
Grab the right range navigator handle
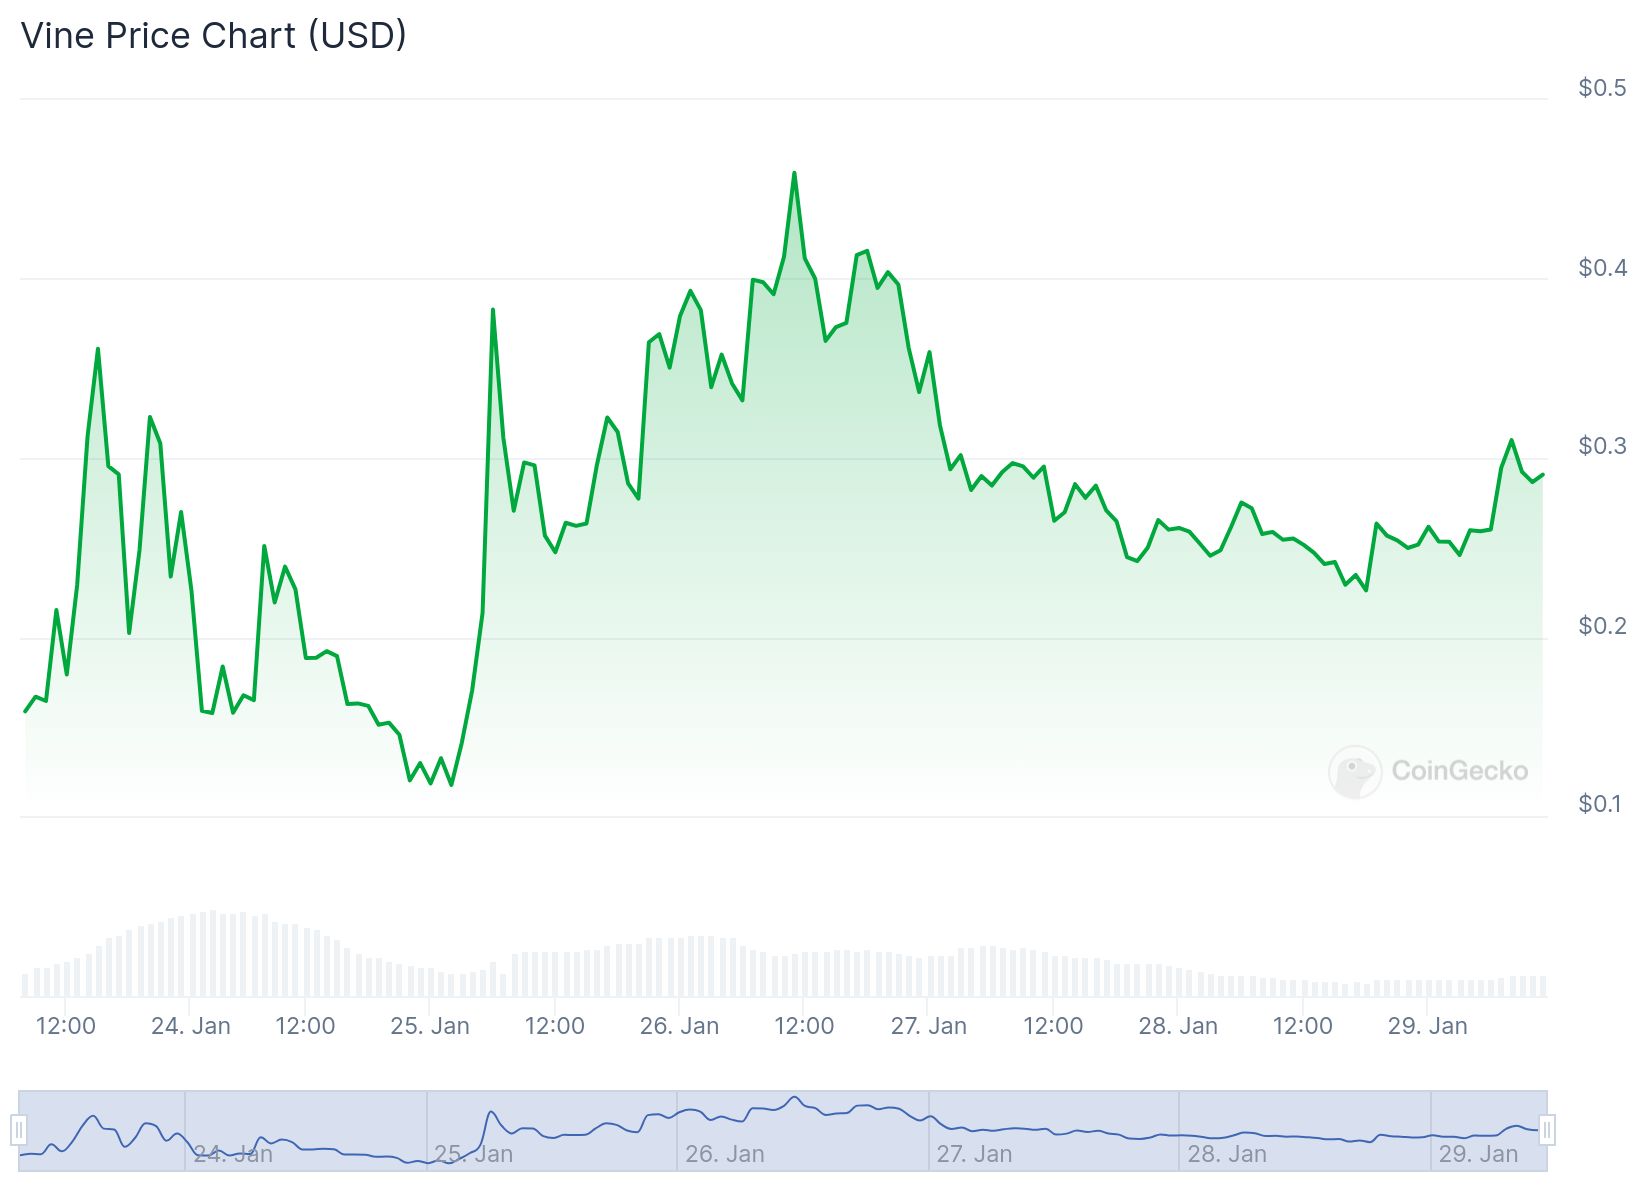click(x=1547, y=1130)
